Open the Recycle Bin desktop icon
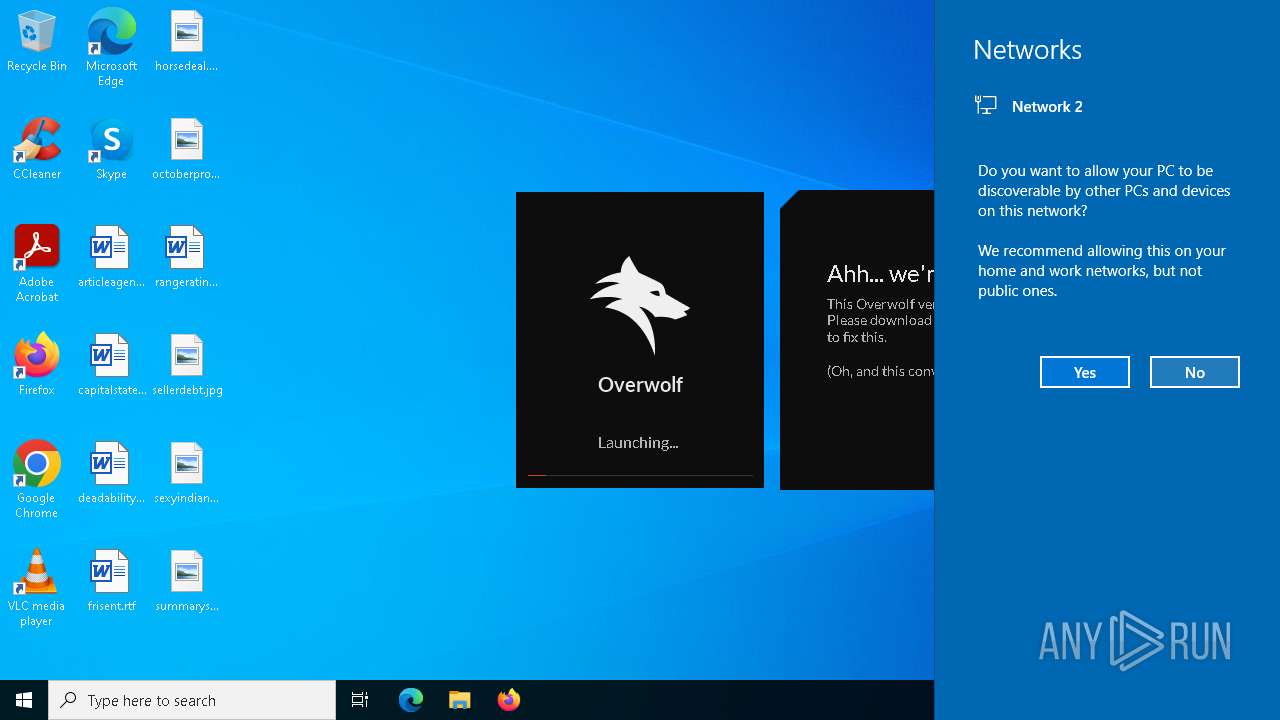 (x=37, y=42)
